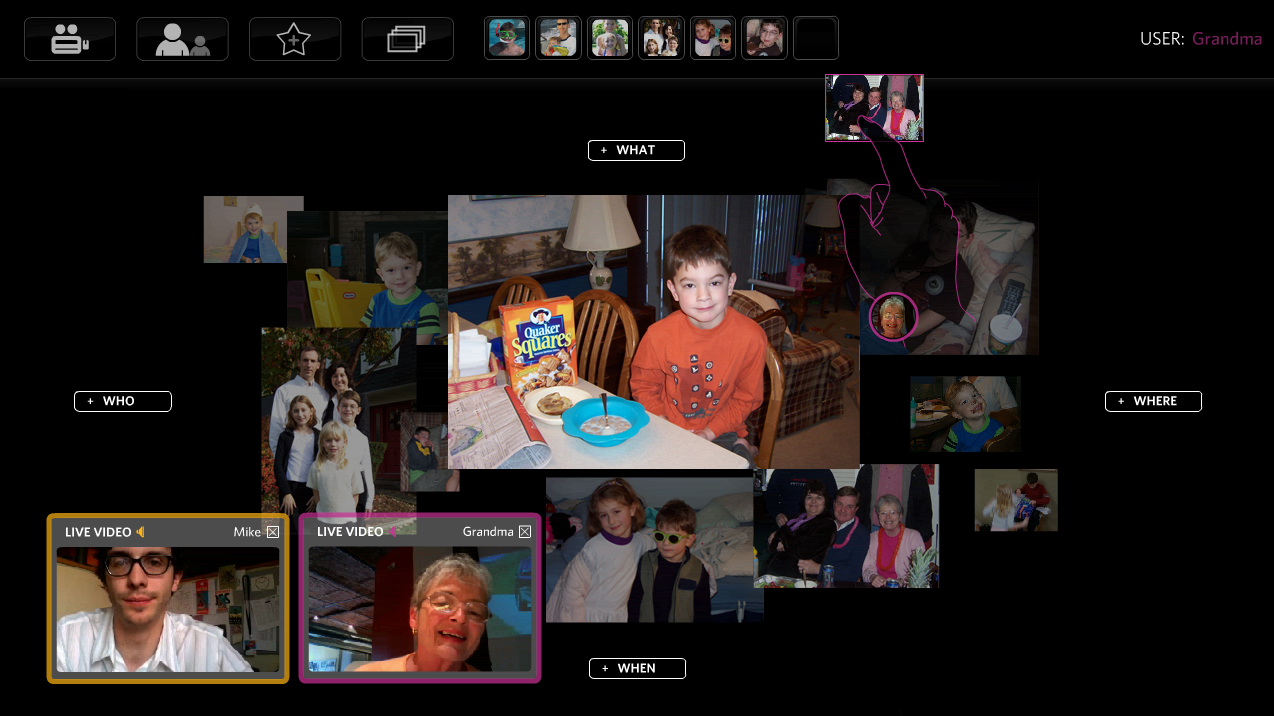Expand the WHERE filter
The height and width of the screenshot is (716, 1274).
1153,401
